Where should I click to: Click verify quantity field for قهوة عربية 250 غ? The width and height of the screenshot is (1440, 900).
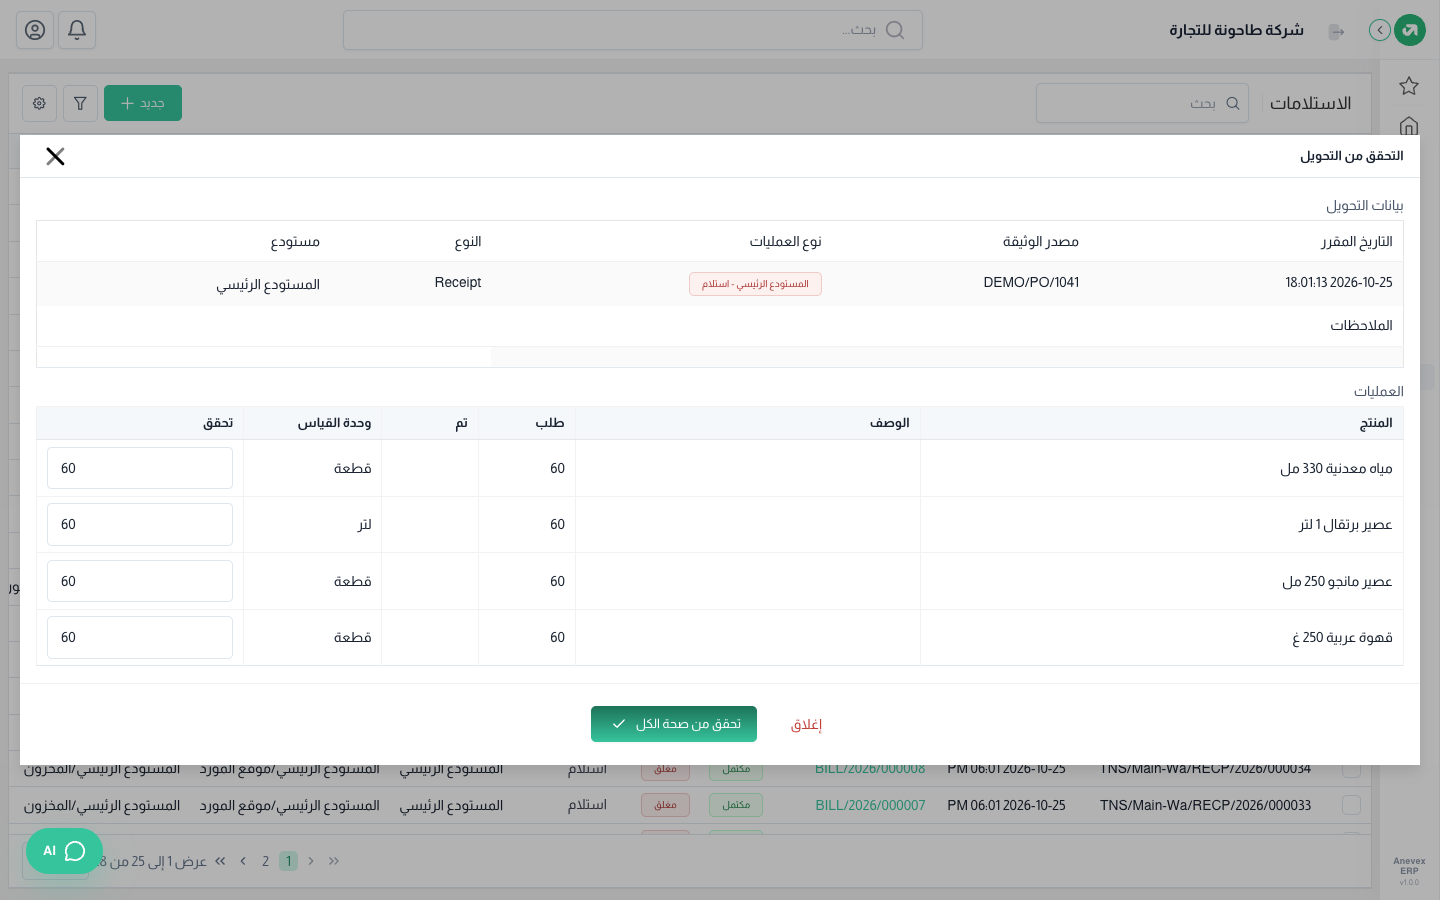tap(140, 637)
